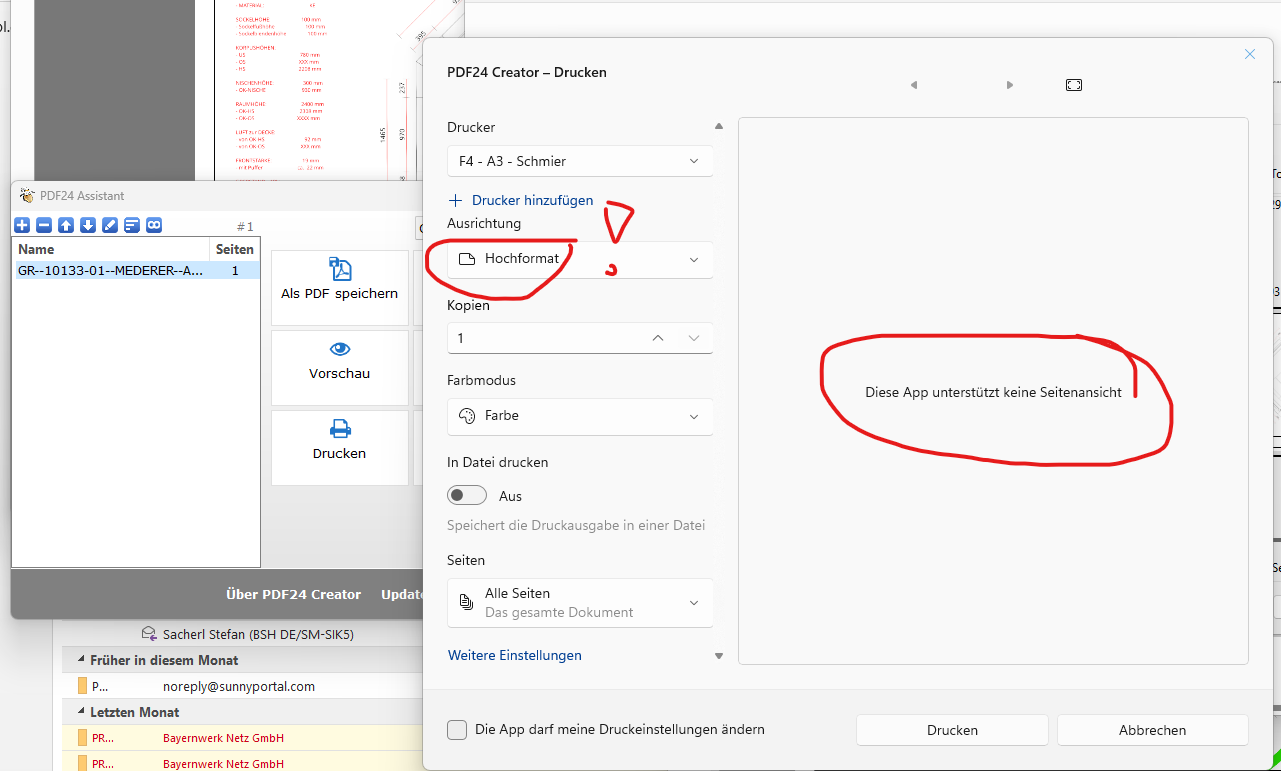
Task: Increase Kopien count with up arrow
Action: pos(657,338)
